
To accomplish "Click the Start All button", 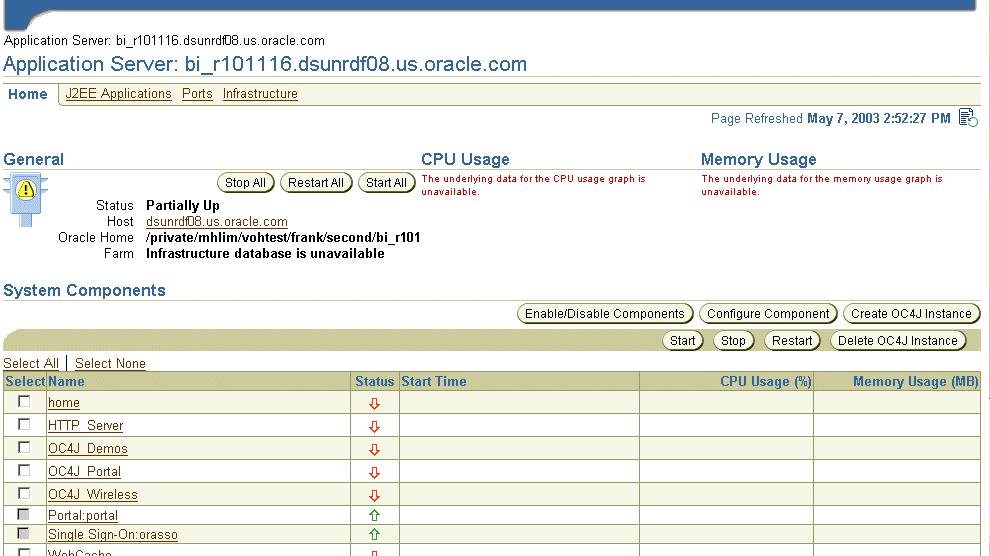I will tap(386, 182).
